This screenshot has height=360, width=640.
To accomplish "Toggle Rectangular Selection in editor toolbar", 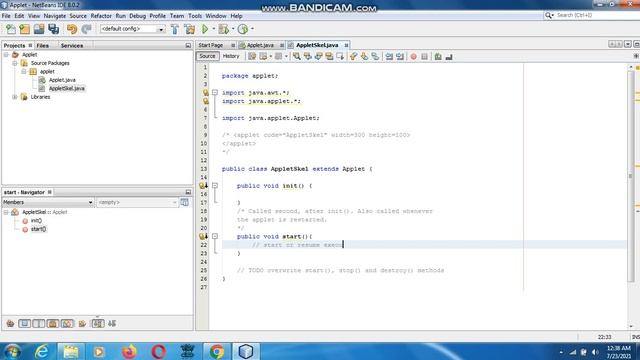I will pyautogui.click(x=340, y=56).
